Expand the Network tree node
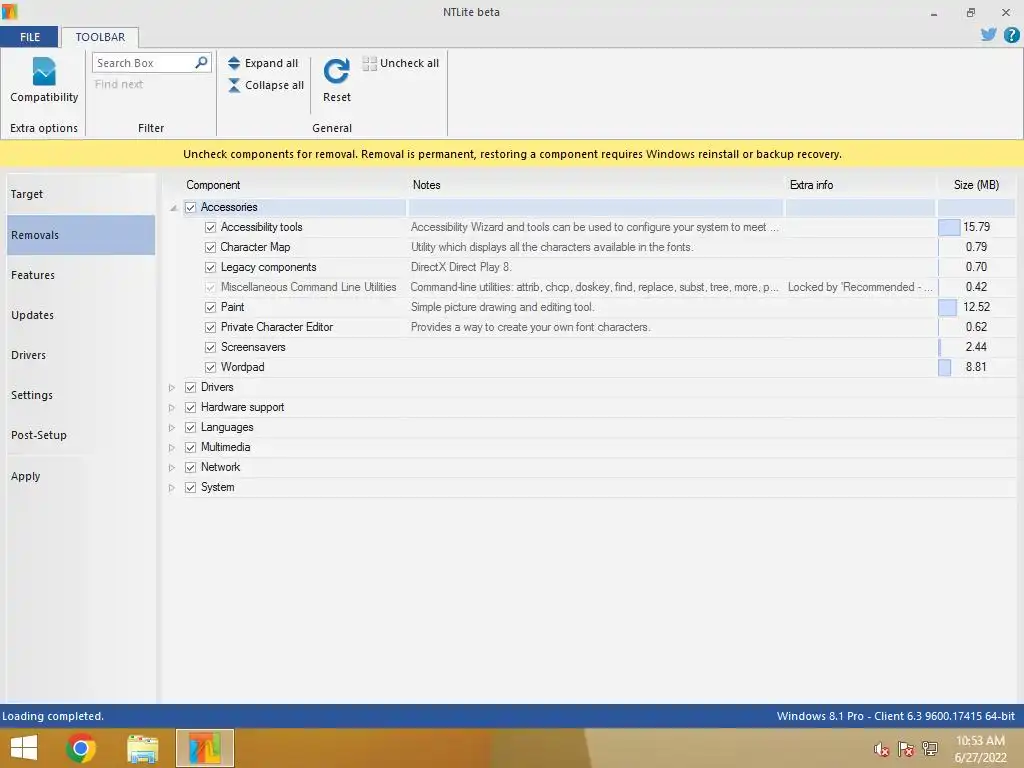 [172, 468]
